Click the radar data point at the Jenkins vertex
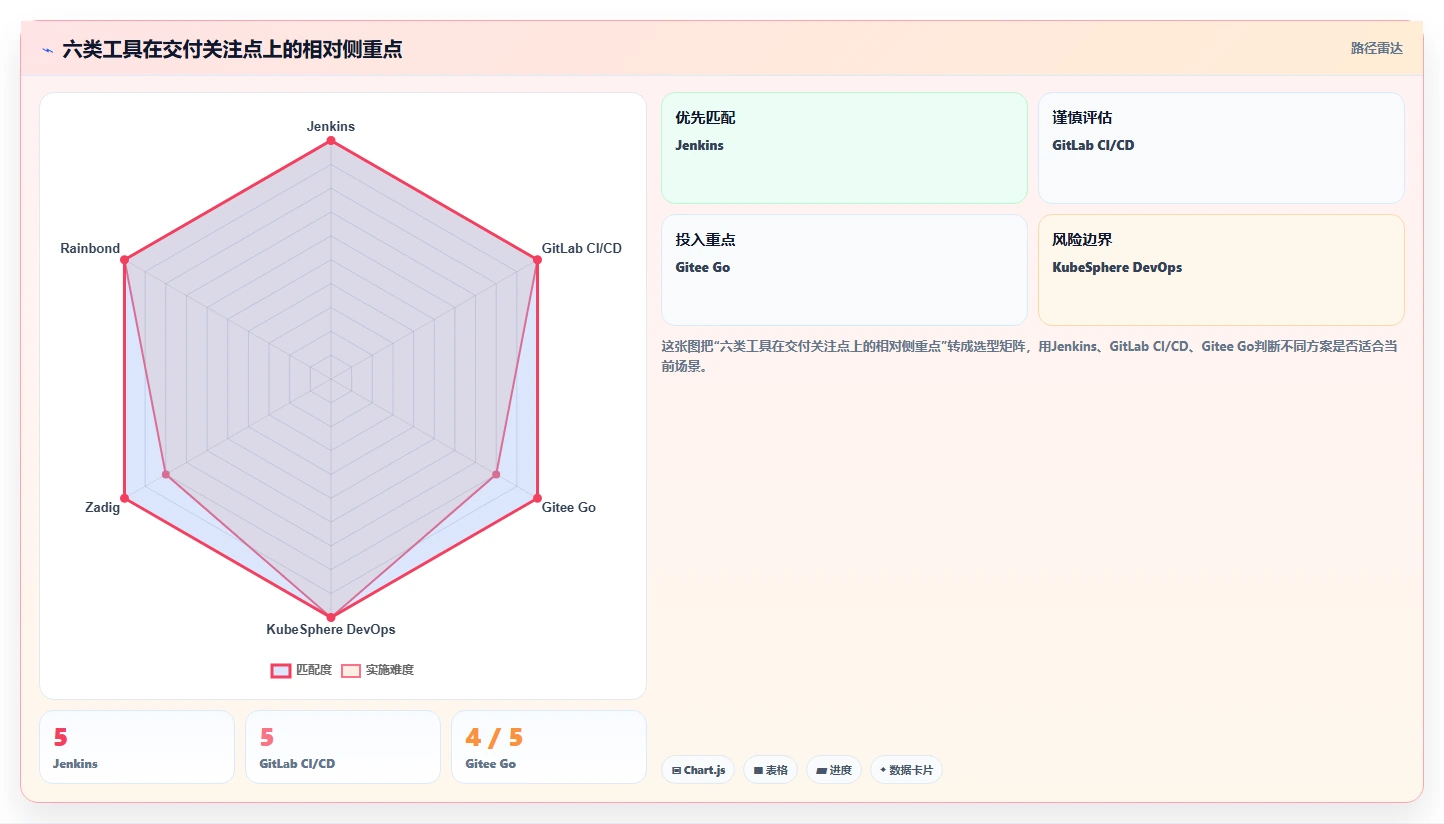This screenshot has height=824, width=1444. pyautogui.click(x=331, y=140)
